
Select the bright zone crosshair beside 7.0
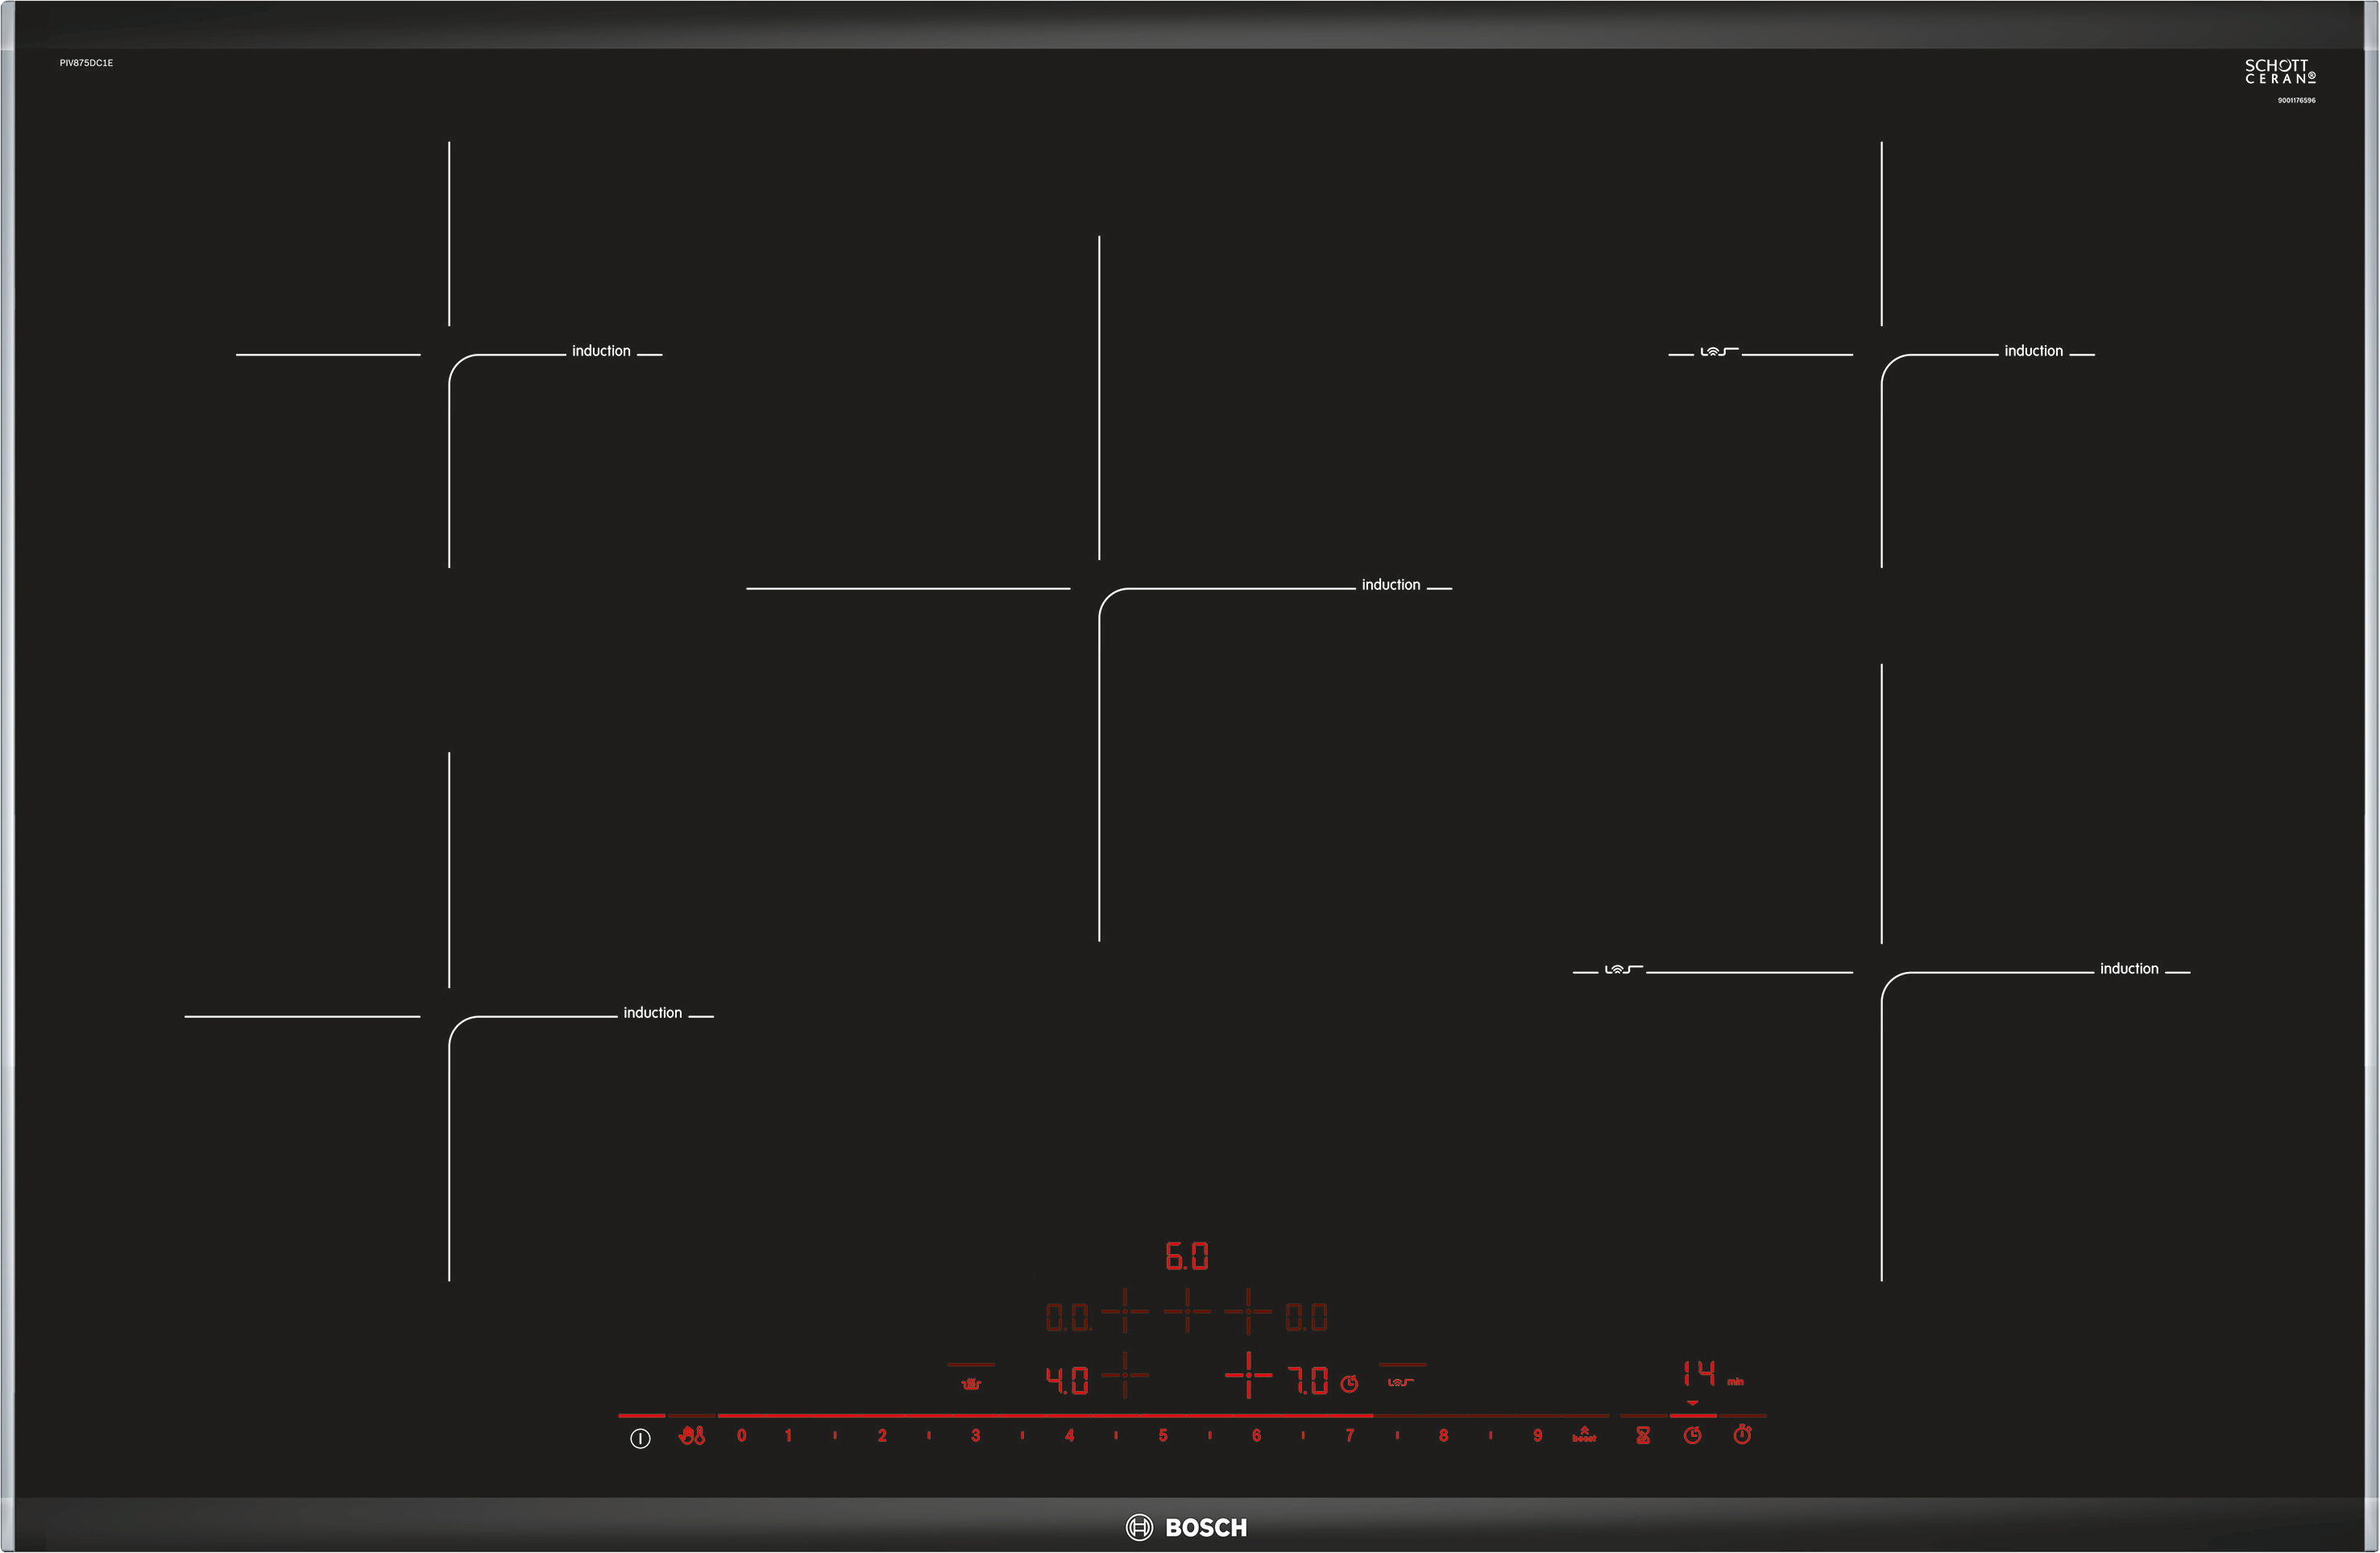pyautogui.click(x=1248, y=1376)
